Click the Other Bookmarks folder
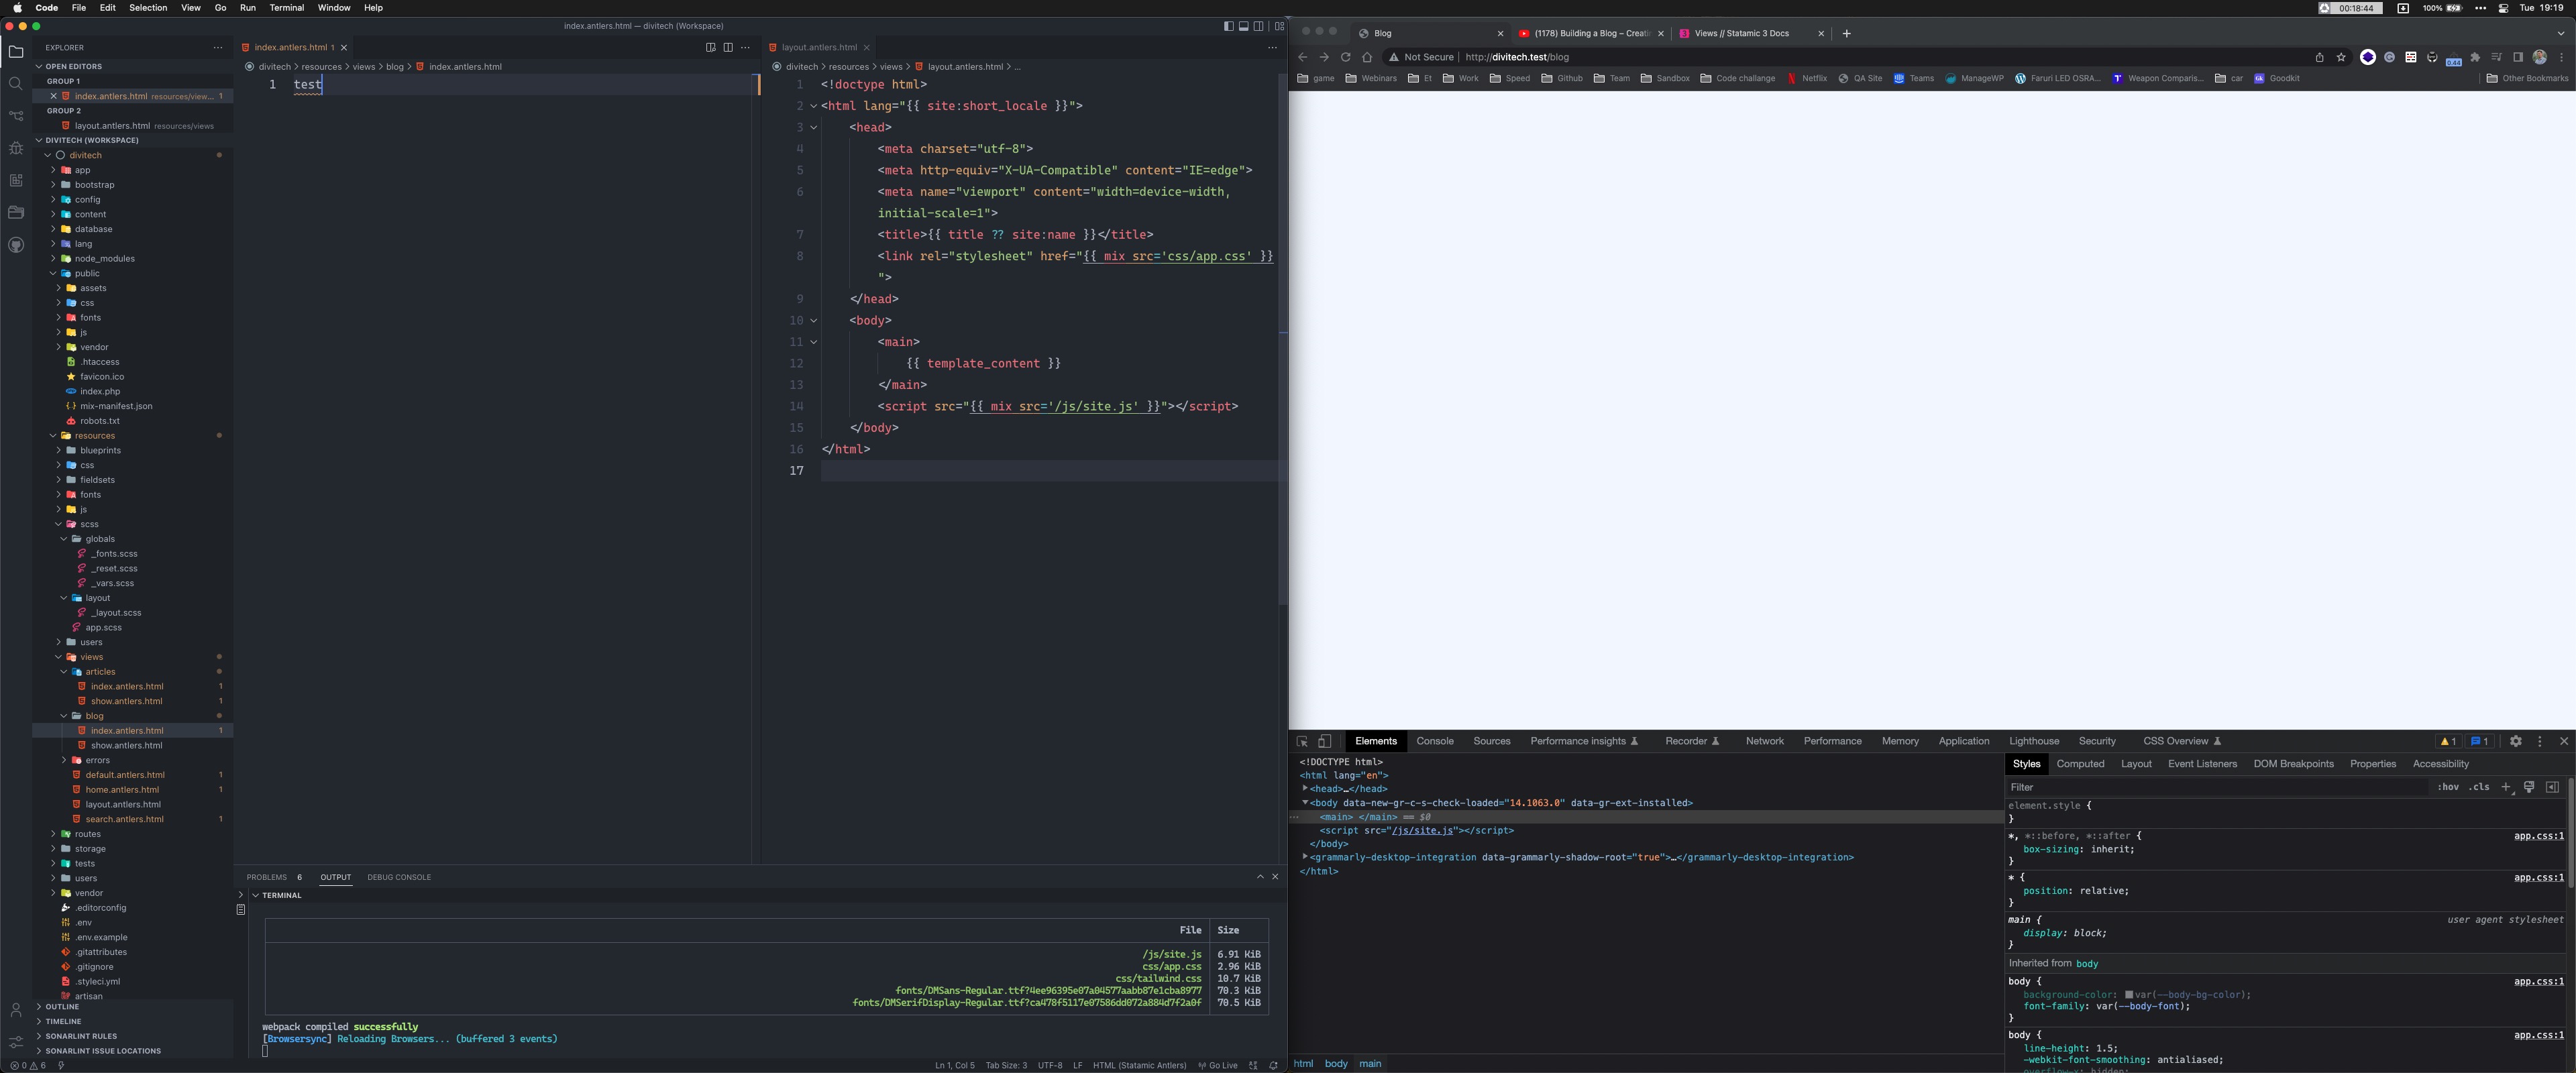Image resolution: width=2576 pixels, height=1073 pixels. [x=2527, y=78]
